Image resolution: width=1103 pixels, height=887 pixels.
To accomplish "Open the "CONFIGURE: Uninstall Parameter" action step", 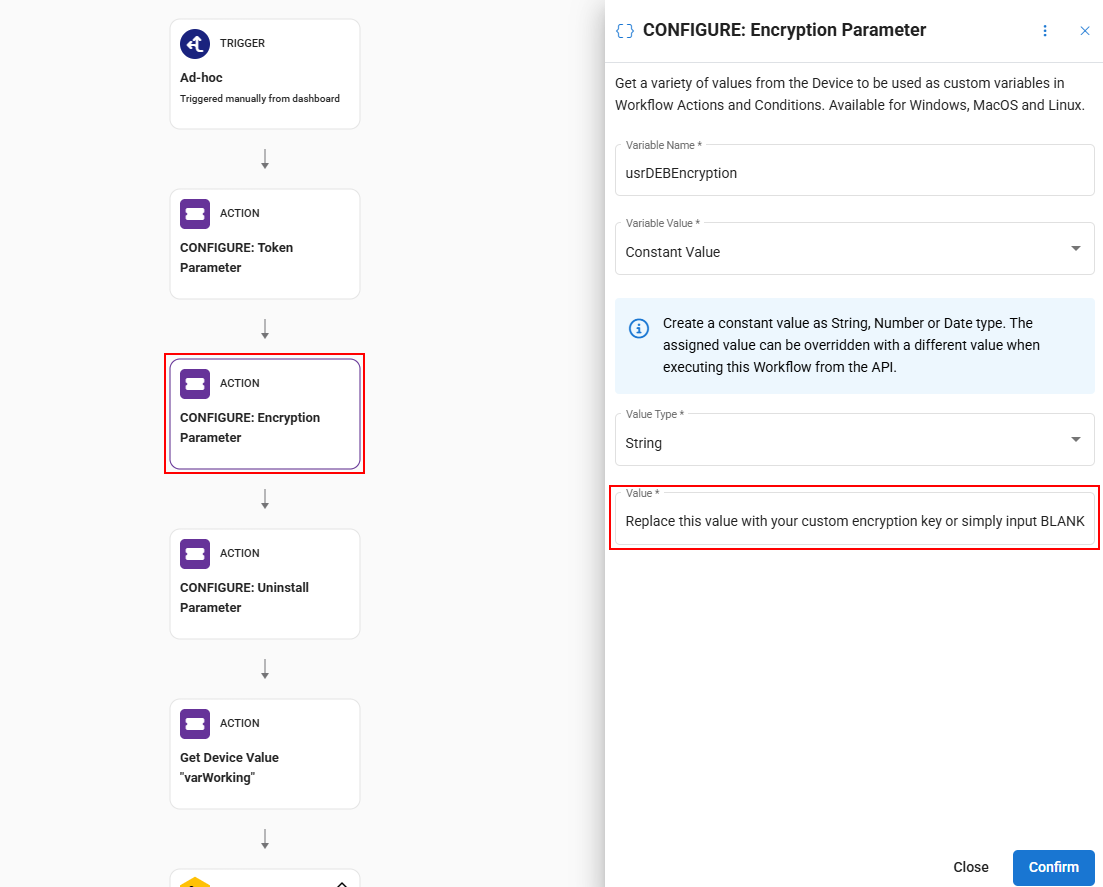I will [265, 584].
